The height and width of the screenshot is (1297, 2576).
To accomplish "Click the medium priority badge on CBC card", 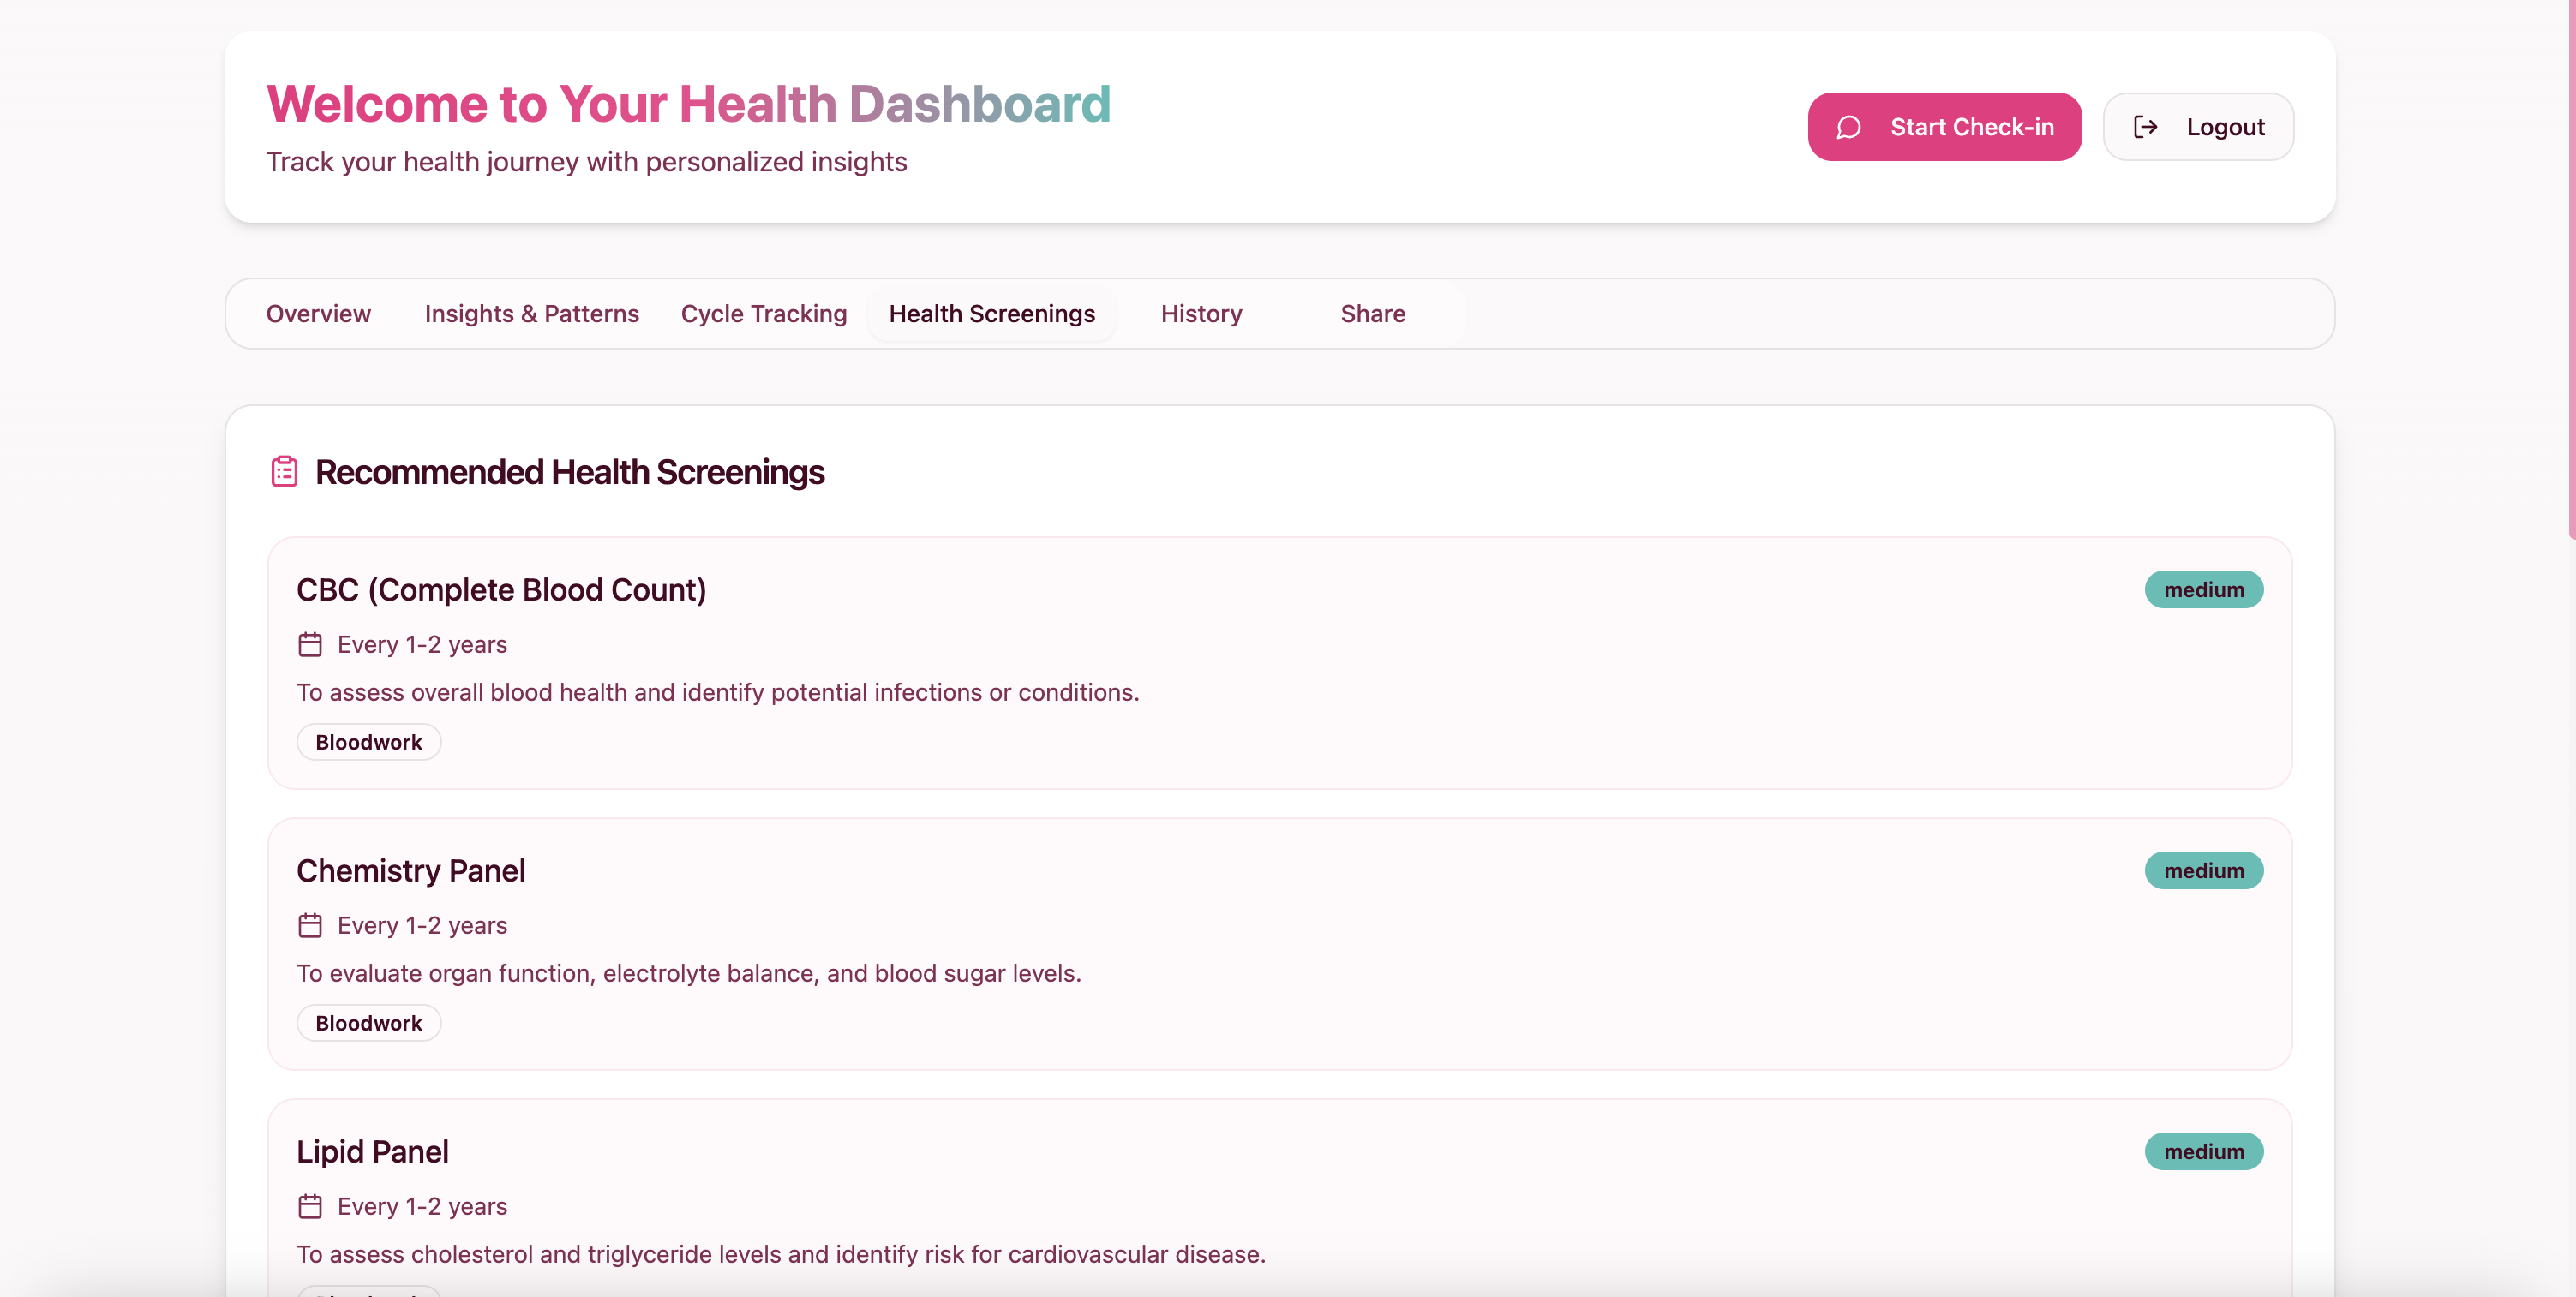I will tap(2203, 589).
